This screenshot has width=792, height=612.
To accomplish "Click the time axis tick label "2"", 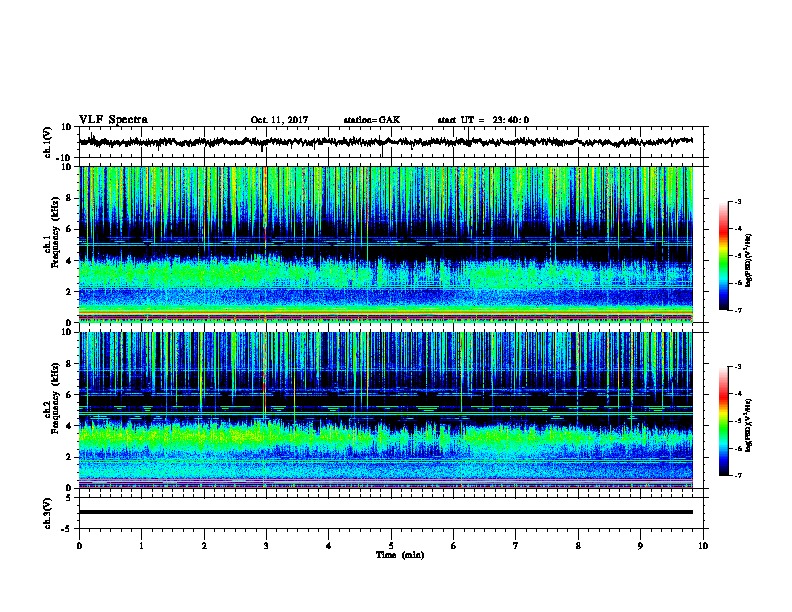I will (x=204, y=546).
